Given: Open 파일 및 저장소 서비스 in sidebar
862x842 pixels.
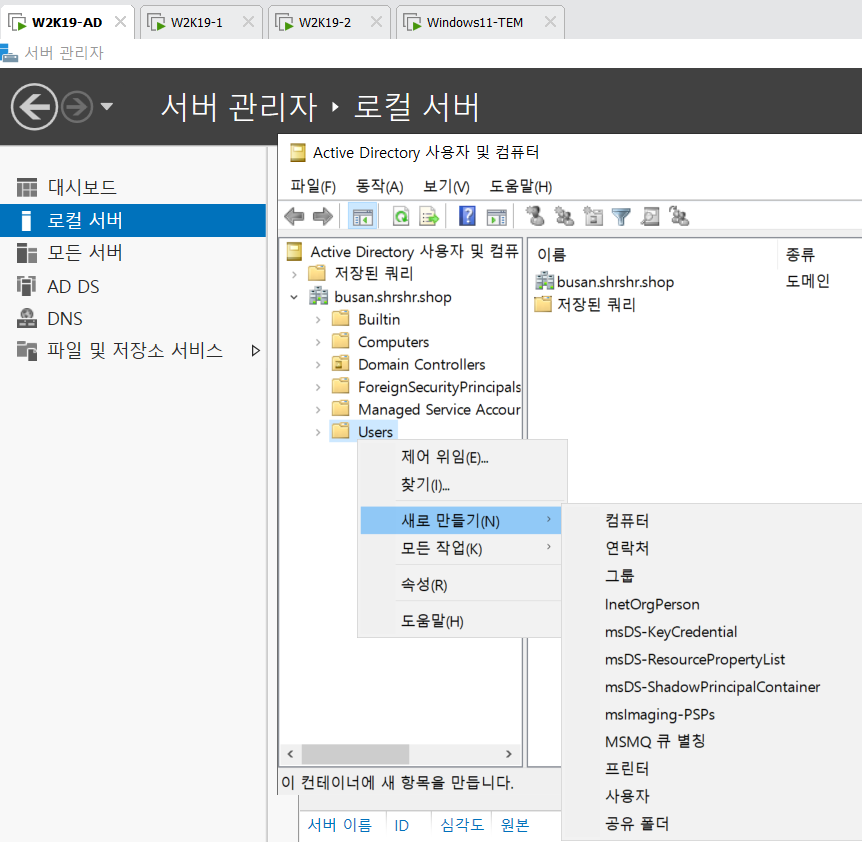Looking at the screenshot, I should 133,351.
